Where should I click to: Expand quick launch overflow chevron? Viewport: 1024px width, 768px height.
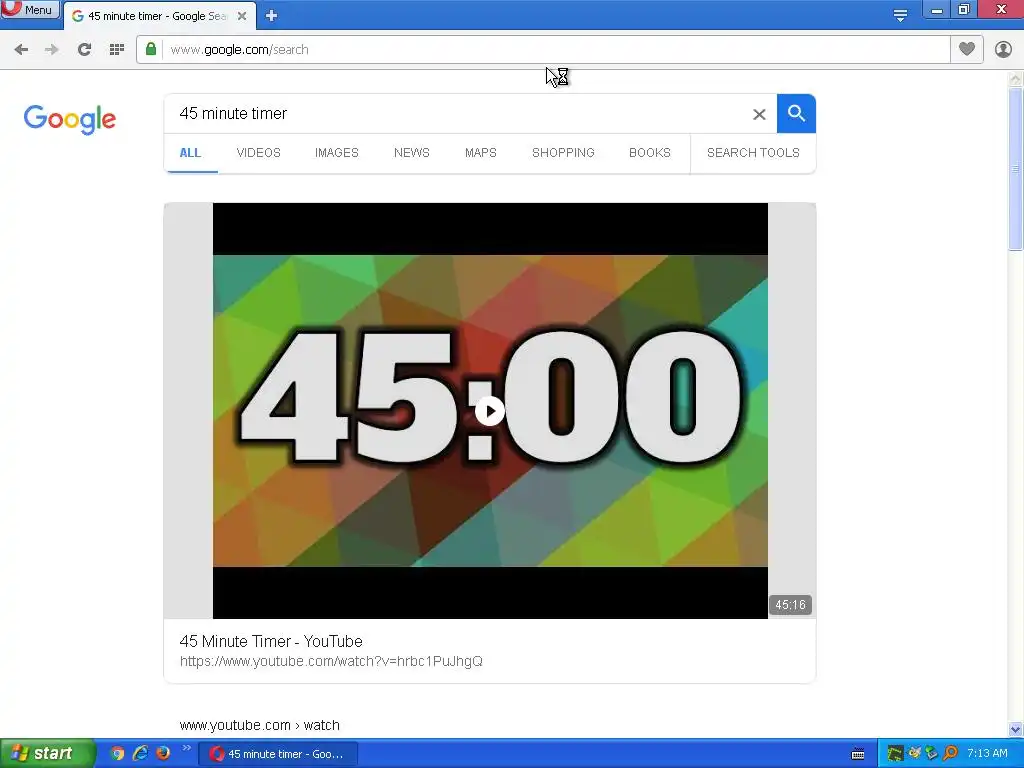[186, 748]
